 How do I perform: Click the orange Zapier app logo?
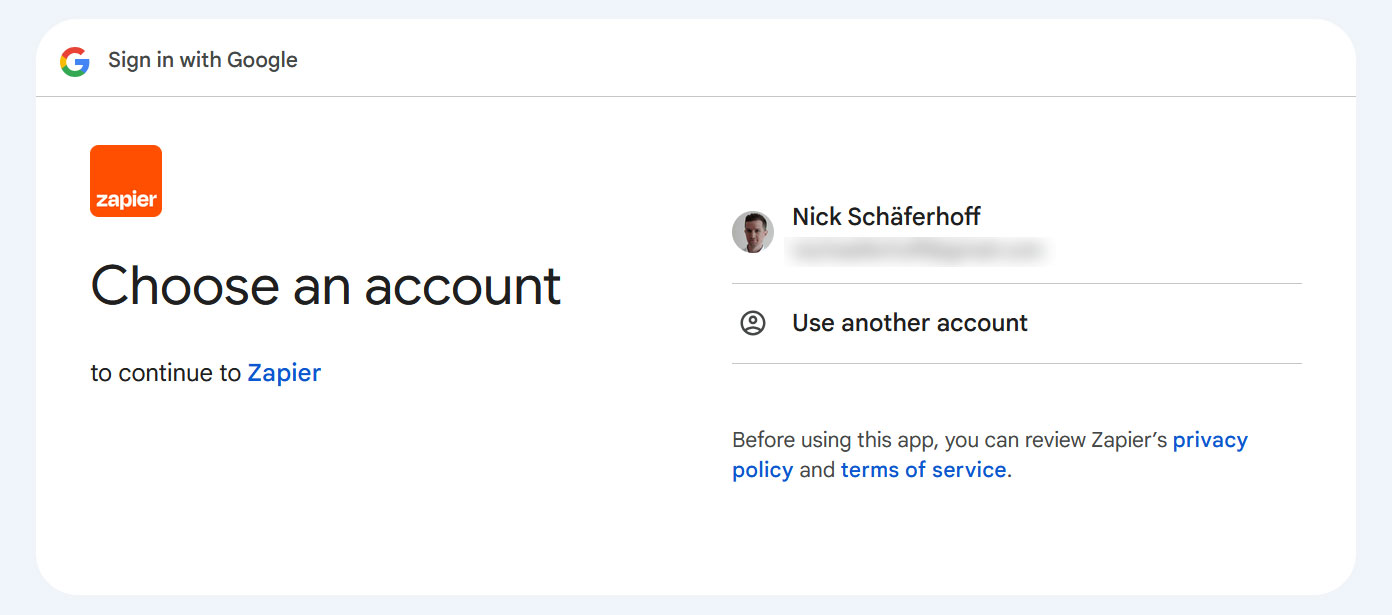click(x=126, y=181)
